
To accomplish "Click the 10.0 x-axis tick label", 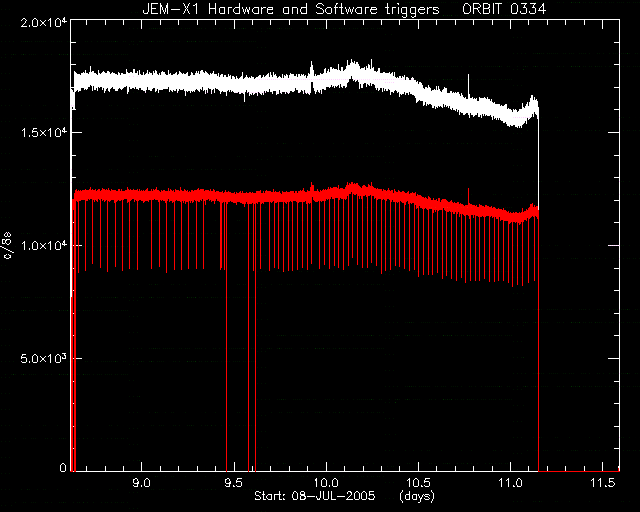I will click(326, 483).
